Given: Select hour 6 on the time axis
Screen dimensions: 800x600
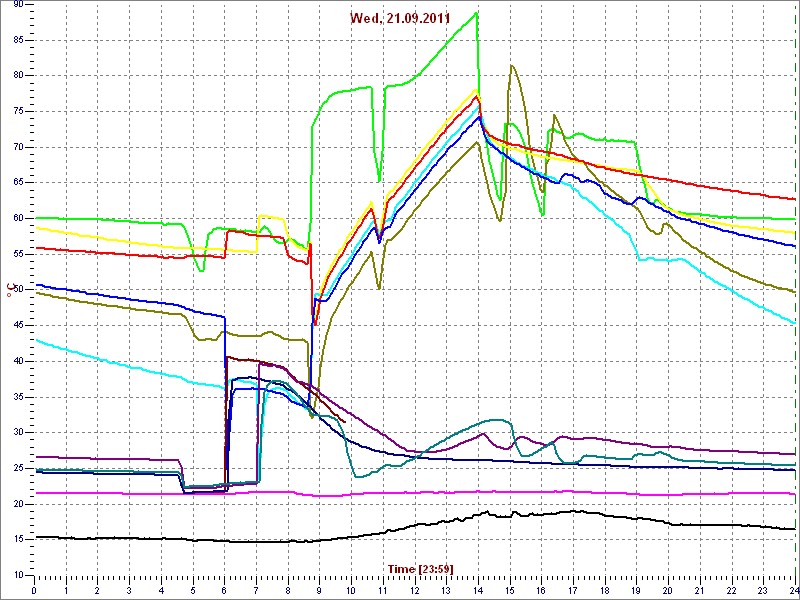Looking at the screenshot, I should 224,590.
